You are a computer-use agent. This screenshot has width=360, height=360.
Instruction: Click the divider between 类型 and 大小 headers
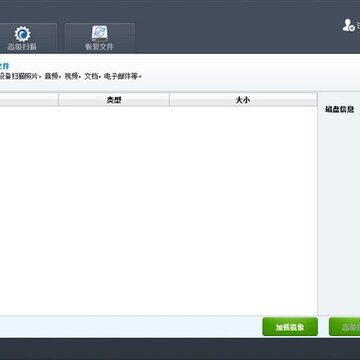click(x=169, y=100)
